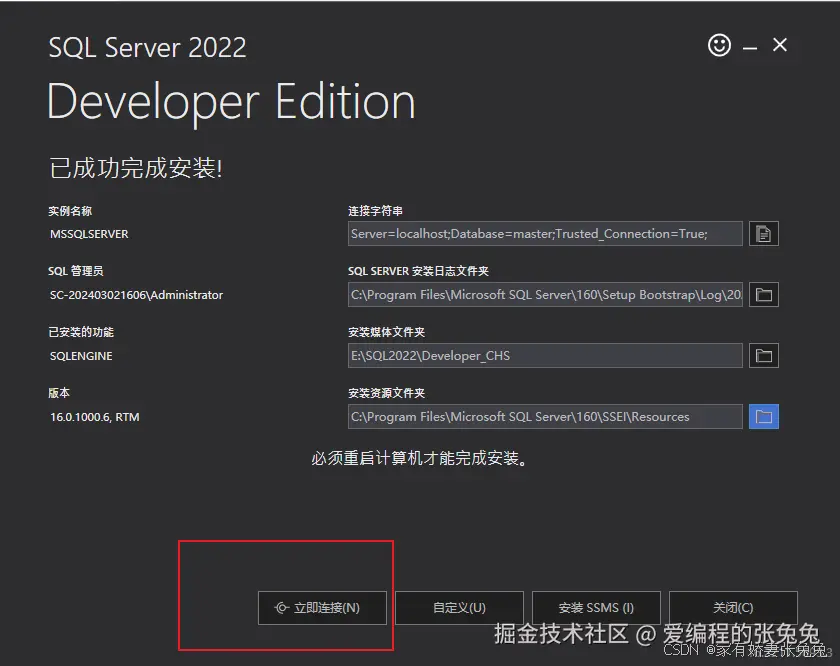Close the installer with the X button
Image resolution: width=840 pixels, height=666 pixels.
(x=780, y=45)
